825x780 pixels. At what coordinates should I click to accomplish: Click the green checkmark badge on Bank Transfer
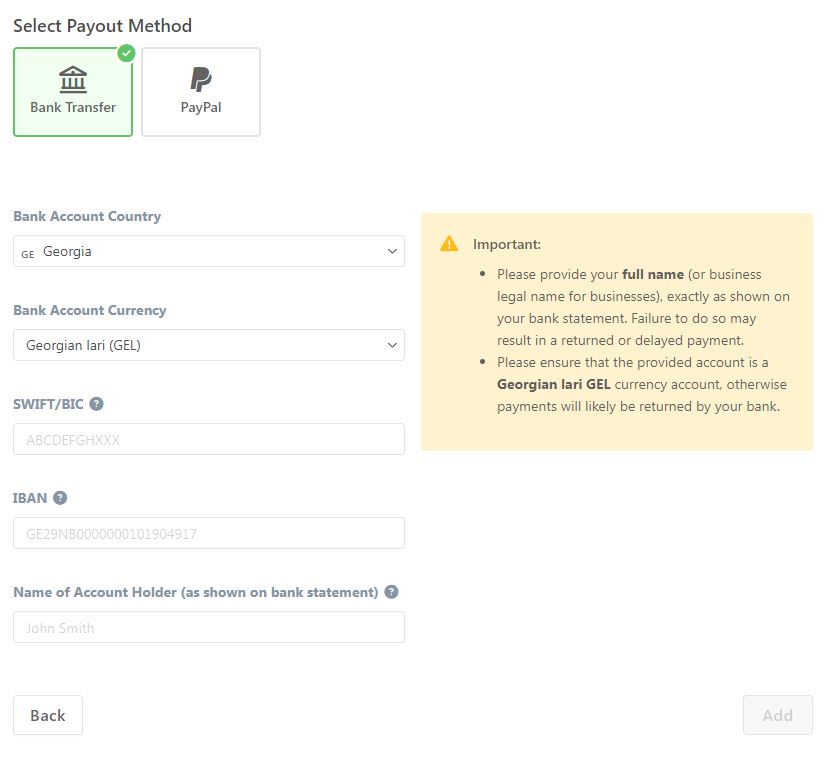pos(126,53)
